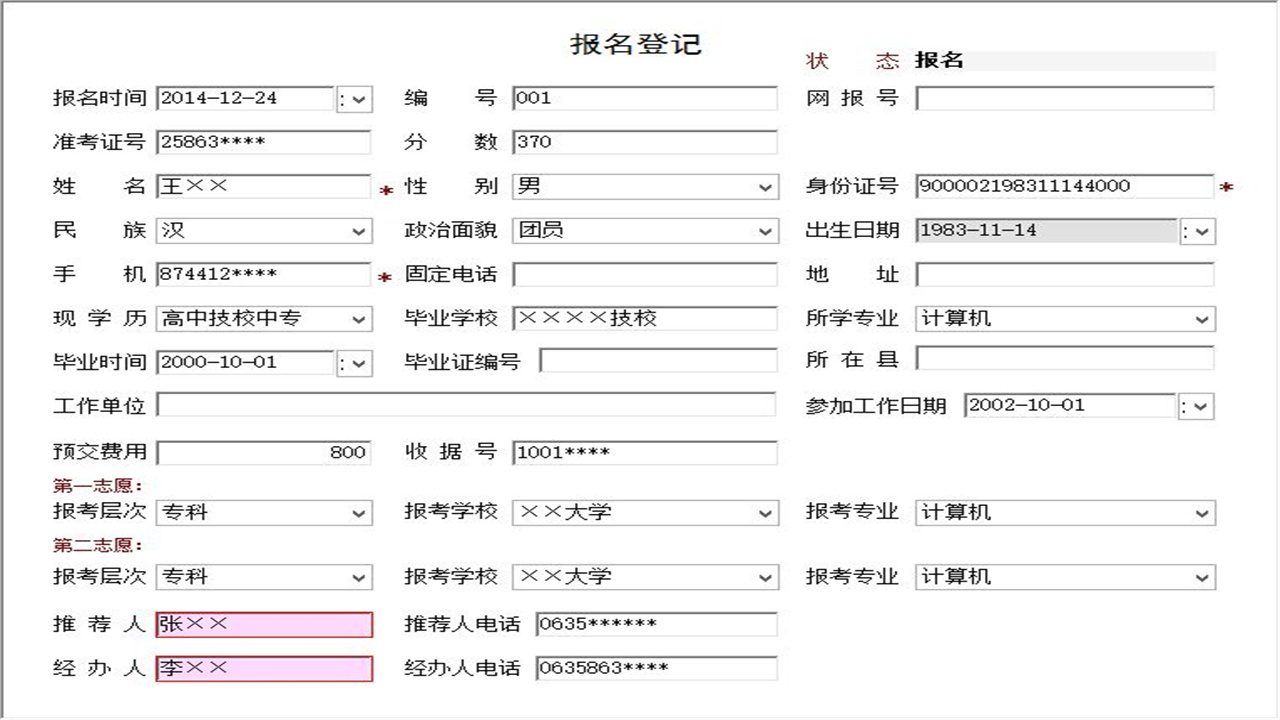This screenshot has width=1280, height=720.
Task: Click the 预交费用 prepaid fee field showing 800
Action: pos(262,452)
